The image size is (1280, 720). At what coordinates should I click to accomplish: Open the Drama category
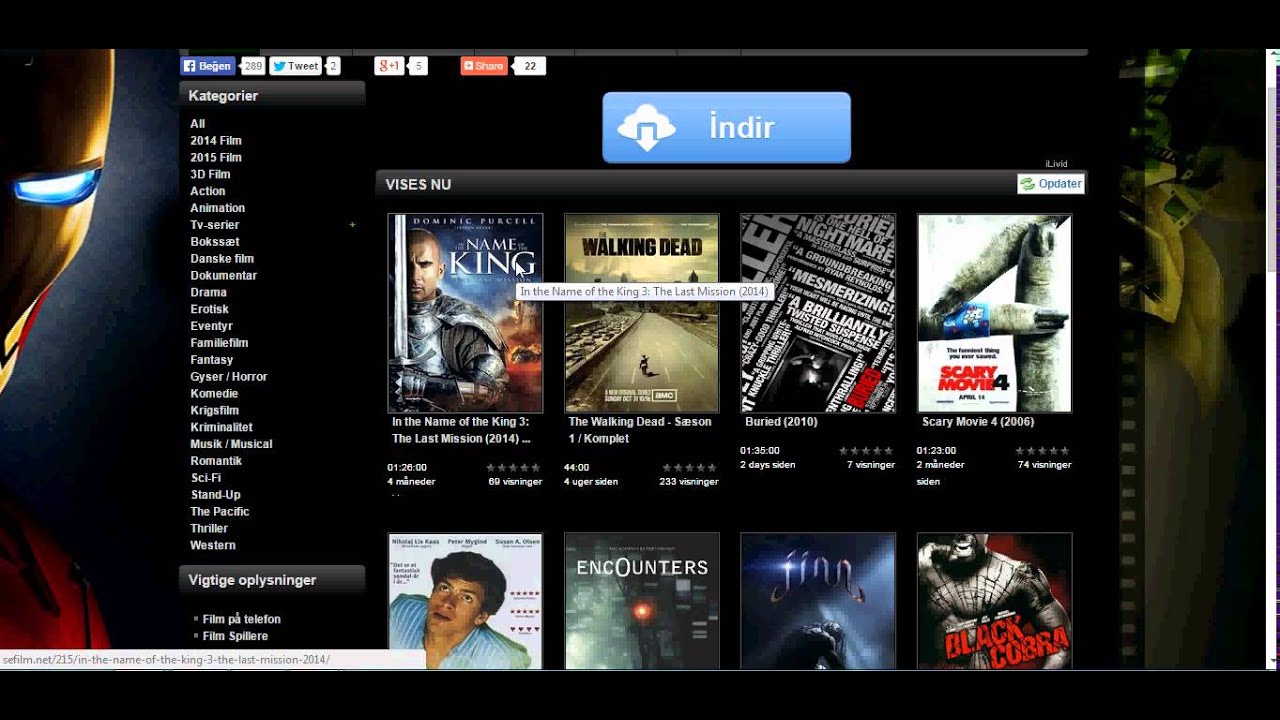coord(209,293)
